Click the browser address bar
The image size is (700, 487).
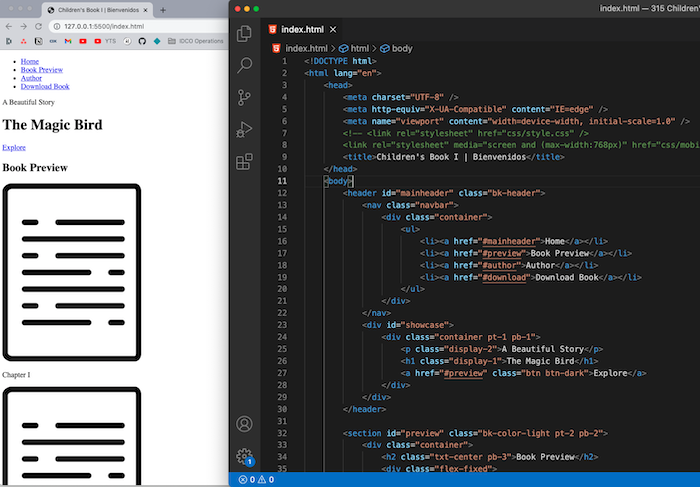(138, 26)
